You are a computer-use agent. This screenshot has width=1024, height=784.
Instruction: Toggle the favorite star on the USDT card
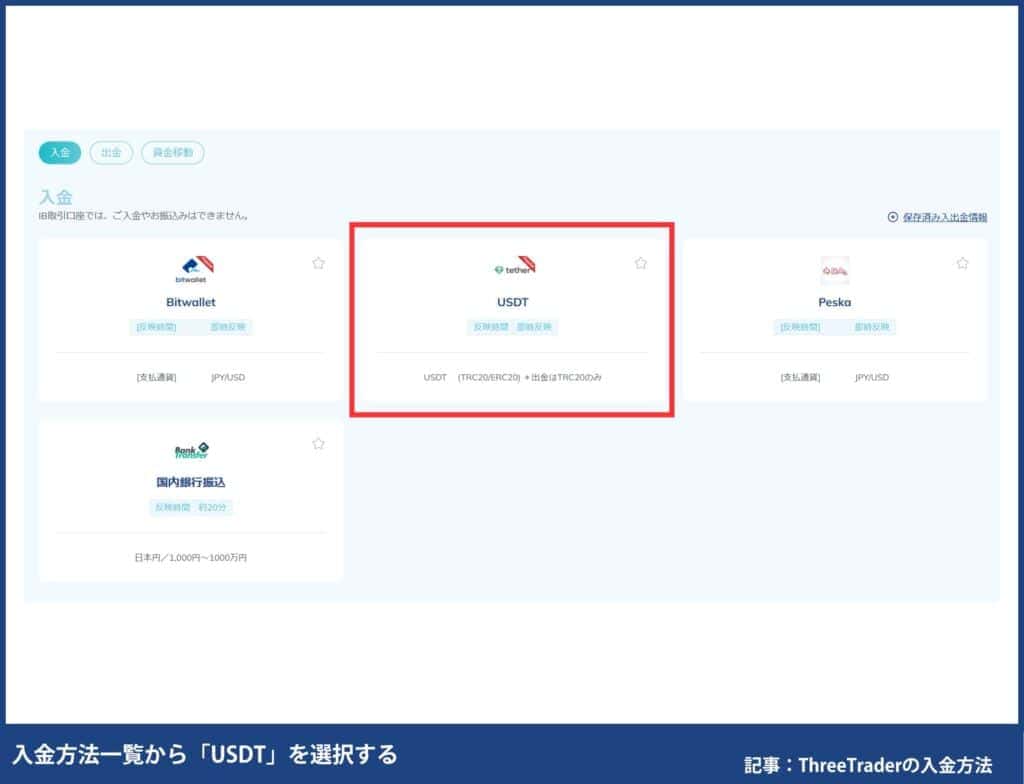pyautogui.click(x=640, y=263)
